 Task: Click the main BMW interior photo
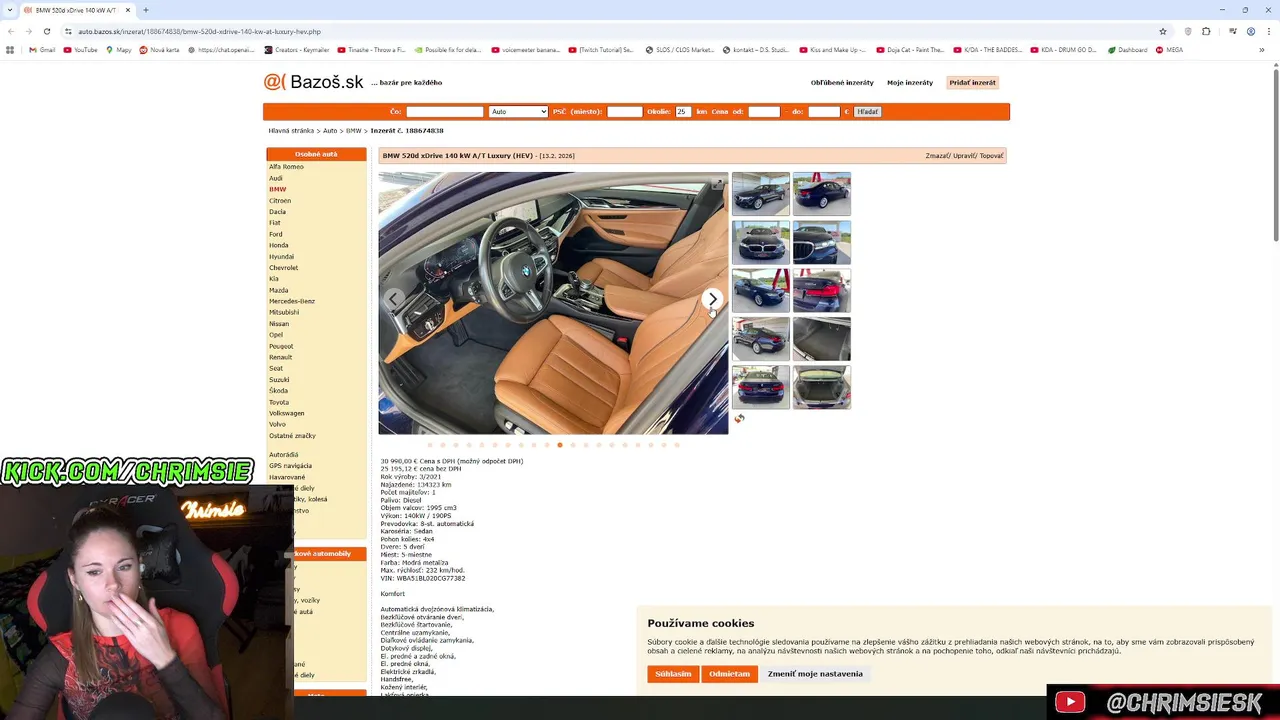click(x=553, y=303)
